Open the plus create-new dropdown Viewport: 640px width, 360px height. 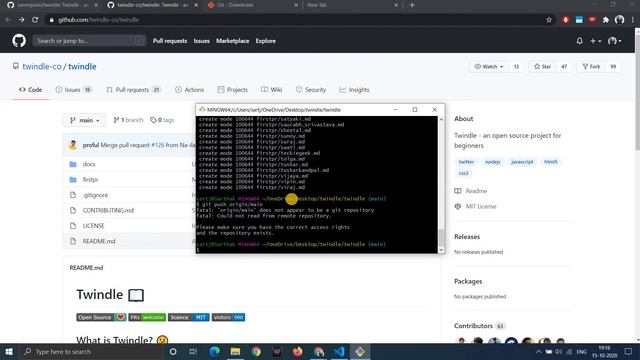(x=596, y=41)
